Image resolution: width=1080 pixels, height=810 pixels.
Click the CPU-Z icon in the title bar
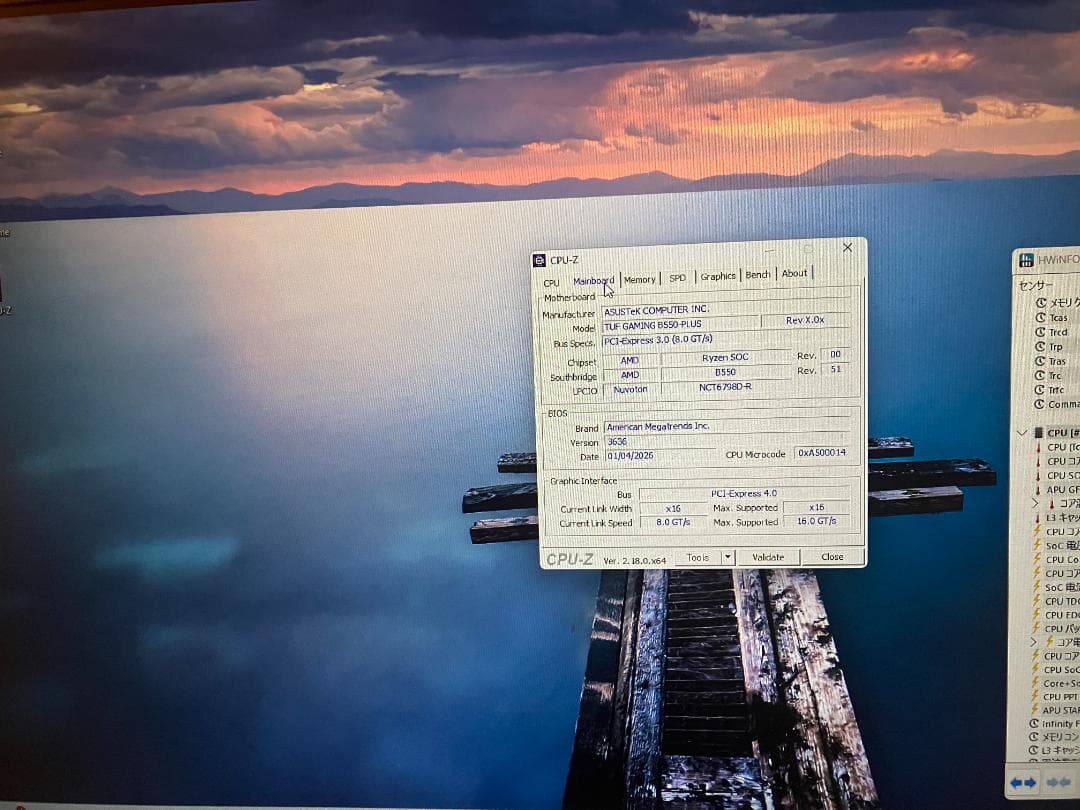(x=539, y=259)
